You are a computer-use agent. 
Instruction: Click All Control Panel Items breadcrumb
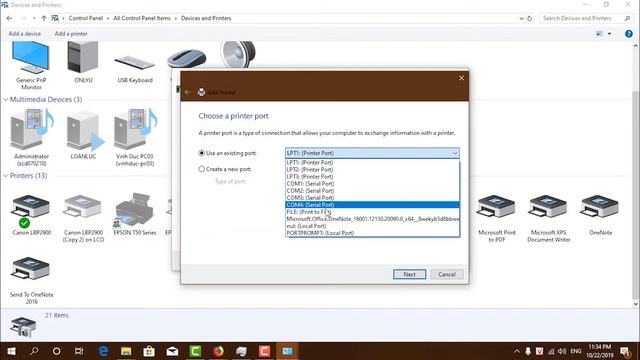coord(142,18)
